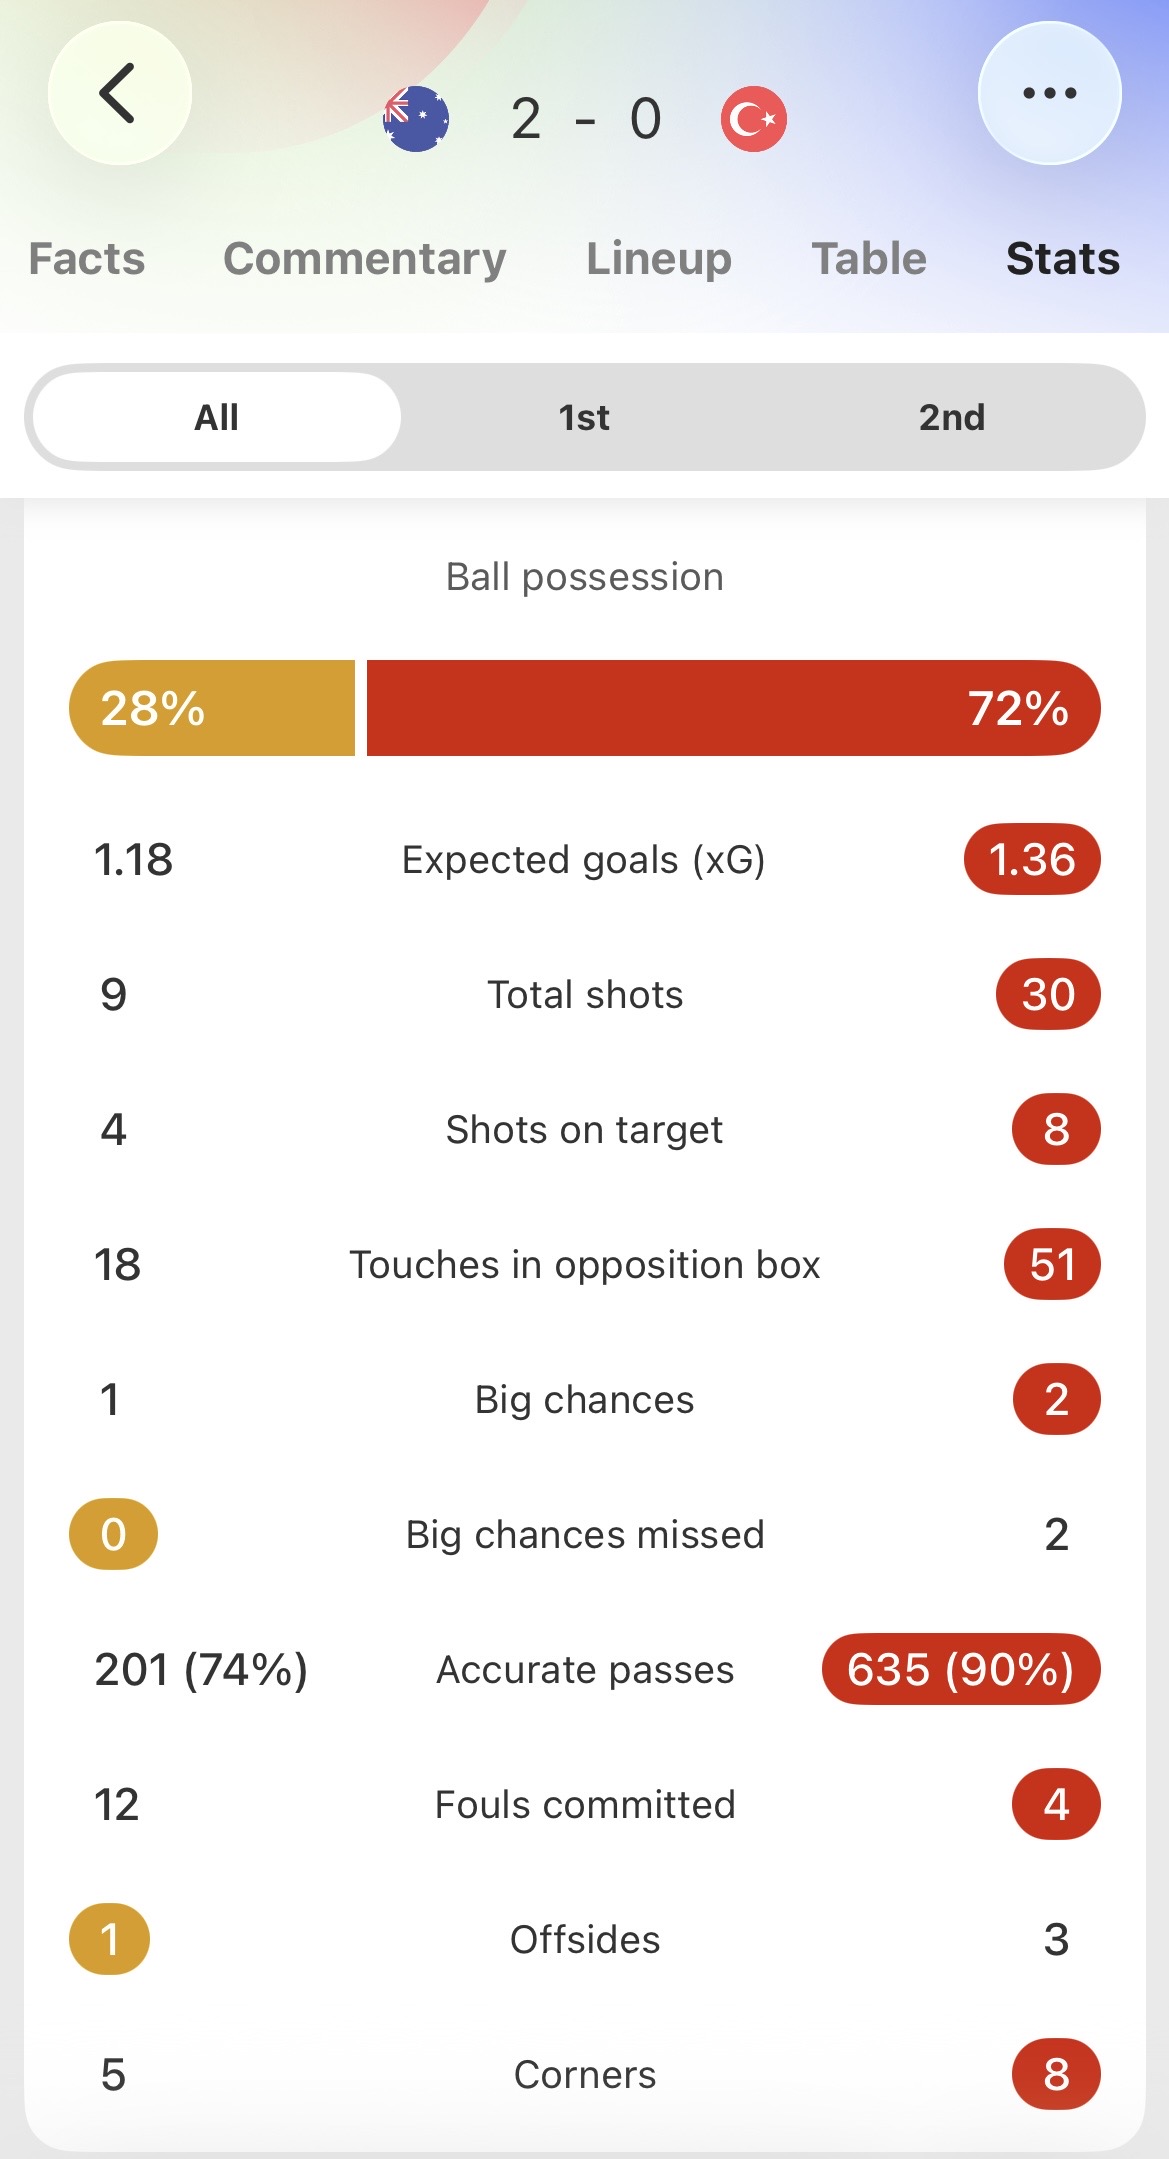Tap the yellow 0 big chances missed badge
This screenshot has width=1169, height=2159.
(113, 1534)
